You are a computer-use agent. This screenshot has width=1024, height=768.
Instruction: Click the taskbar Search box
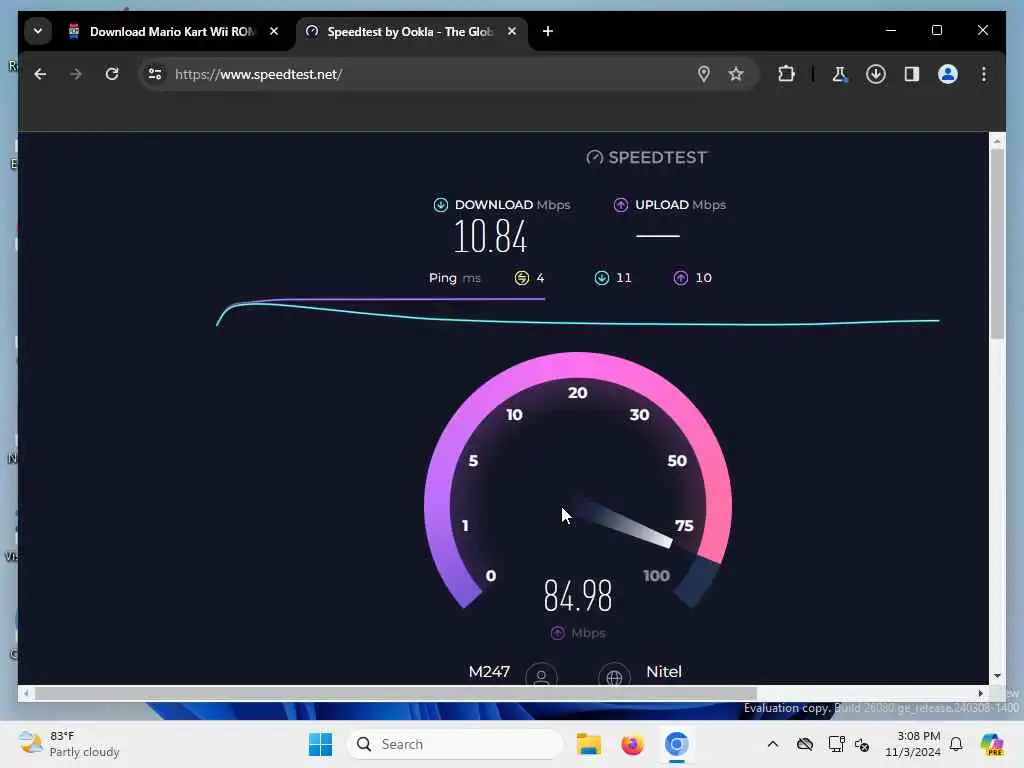tap(456, 744)
